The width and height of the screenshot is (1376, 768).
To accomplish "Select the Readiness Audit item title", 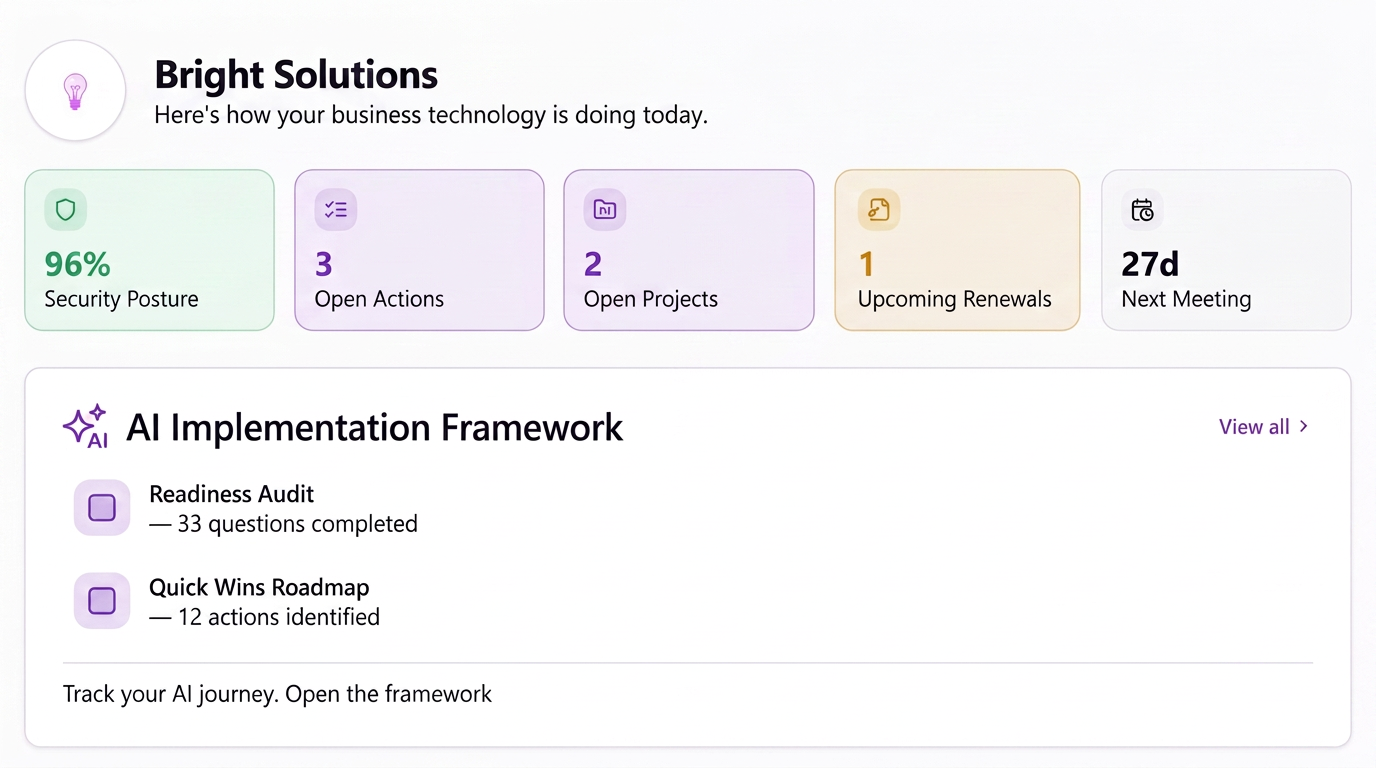I will click(232, 494).
